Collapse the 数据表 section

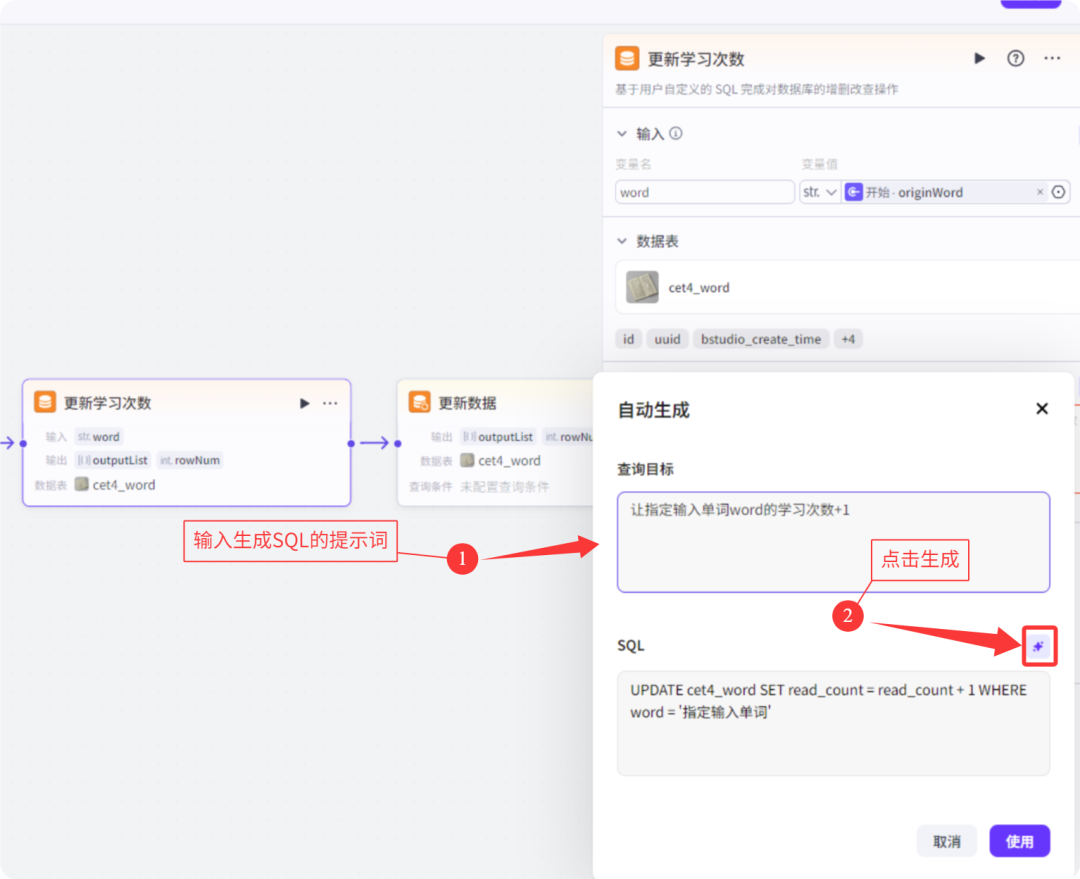621,241
